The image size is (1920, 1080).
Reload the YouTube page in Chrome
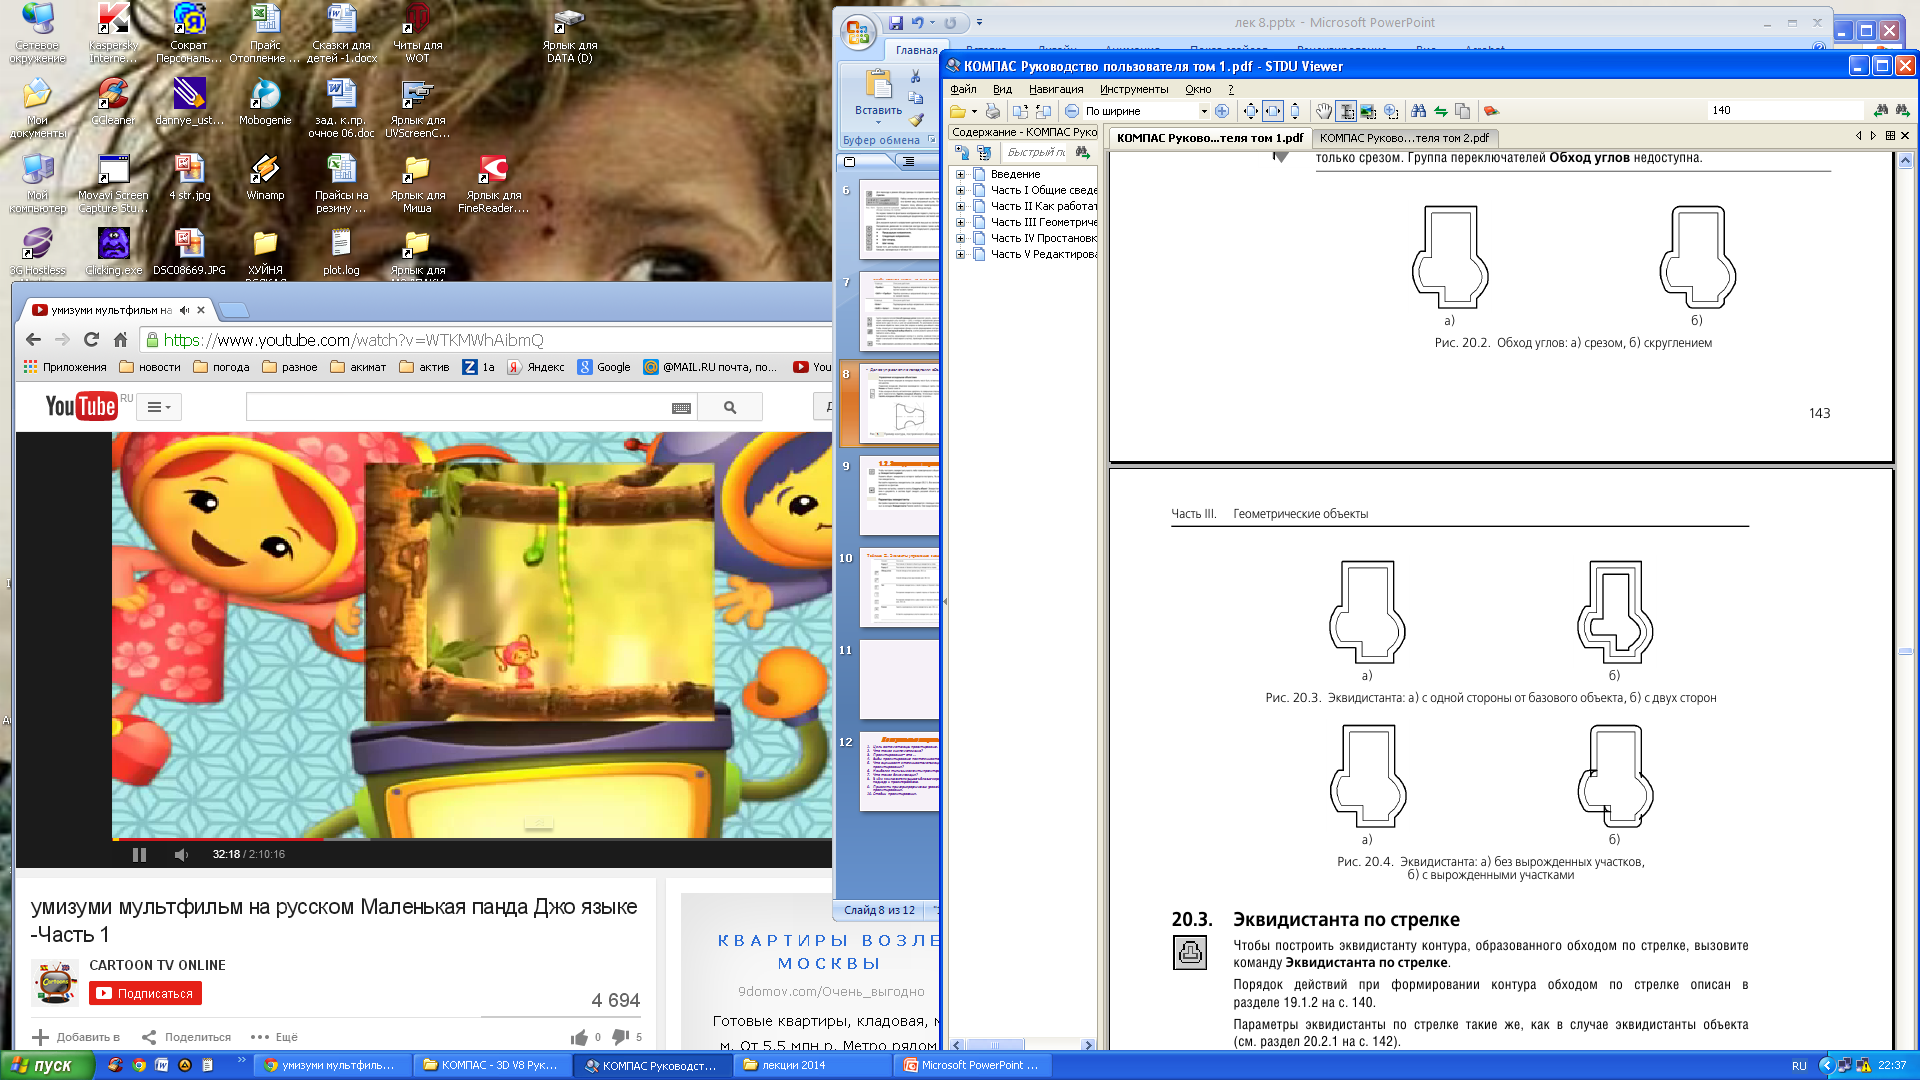click(91, 340)
